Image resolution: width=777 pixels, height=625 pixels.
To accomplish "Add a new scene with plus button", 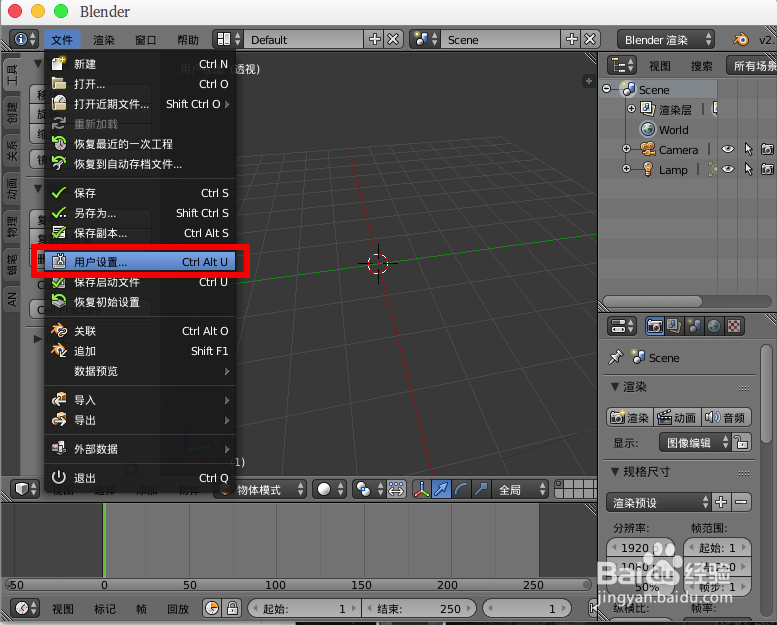I will pyautogui.click(x=571, y=39).
